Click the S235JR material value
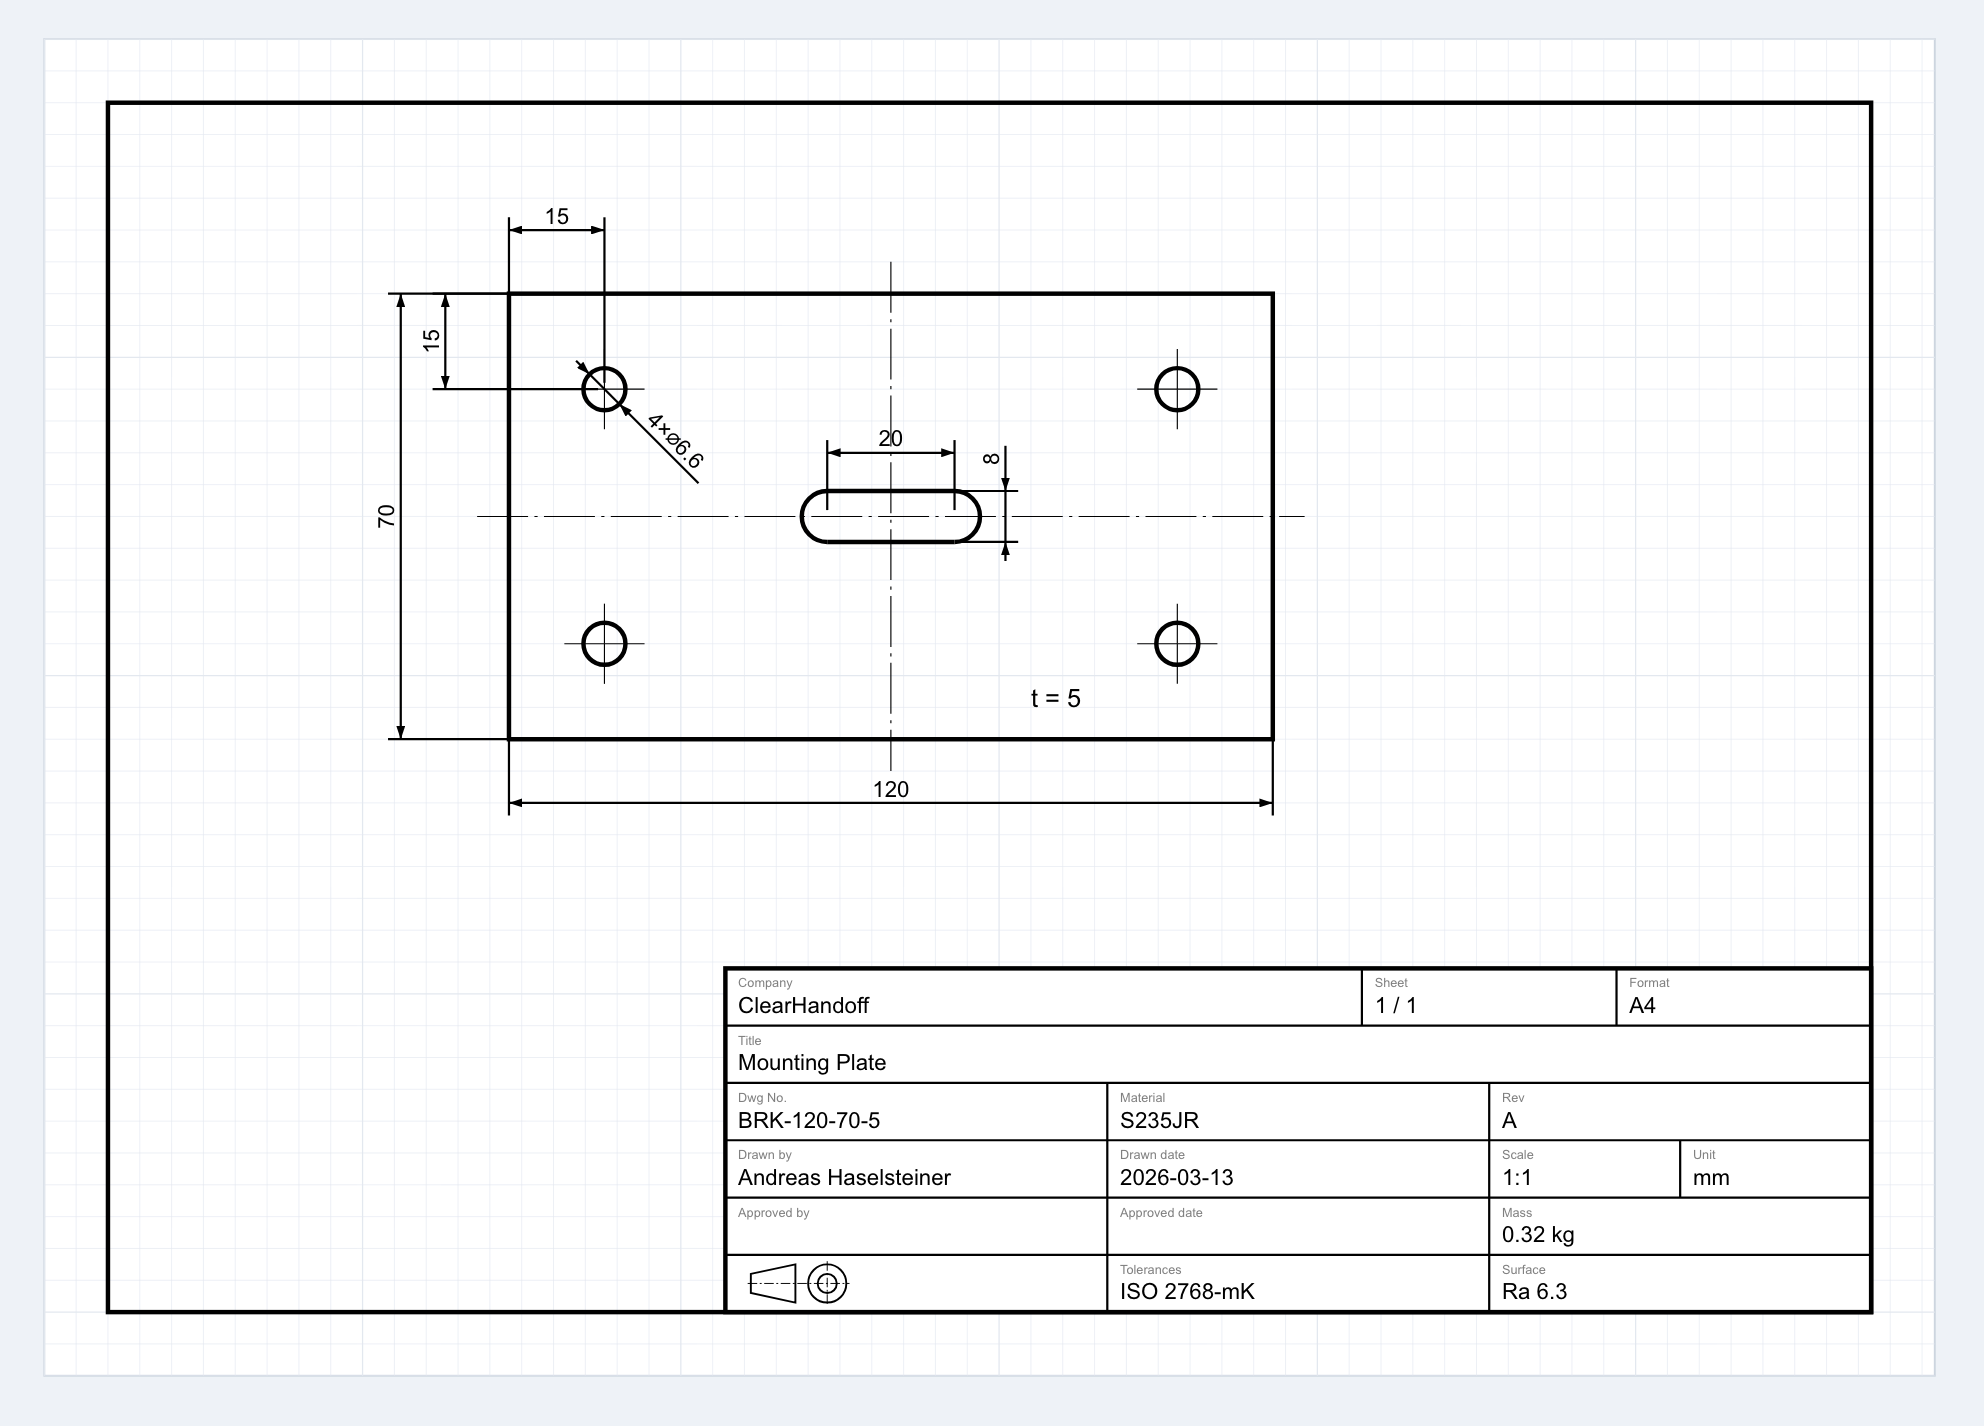The image size is (1984, 1426). (1159, 1120)
